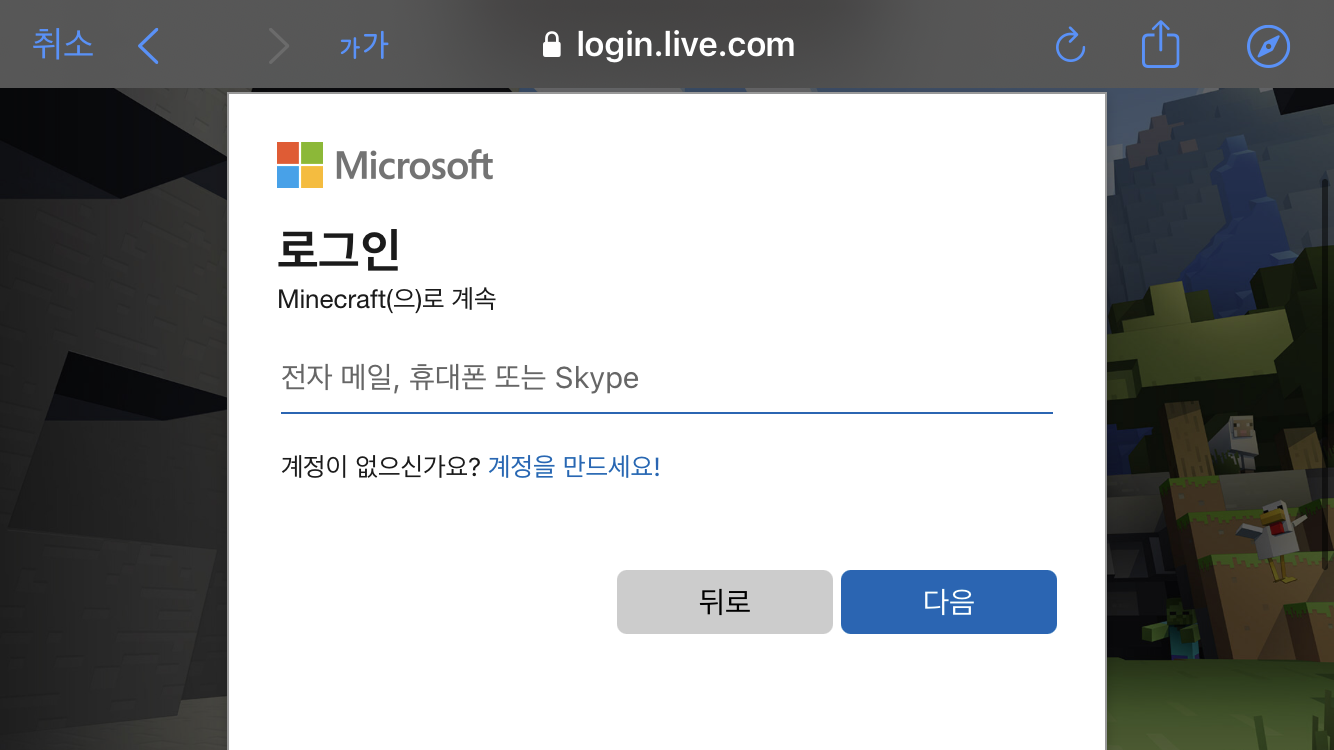Open in Safari with the compass icon
The image size is (1334, 750).
pyautogui.click(x=1268, y=46)
